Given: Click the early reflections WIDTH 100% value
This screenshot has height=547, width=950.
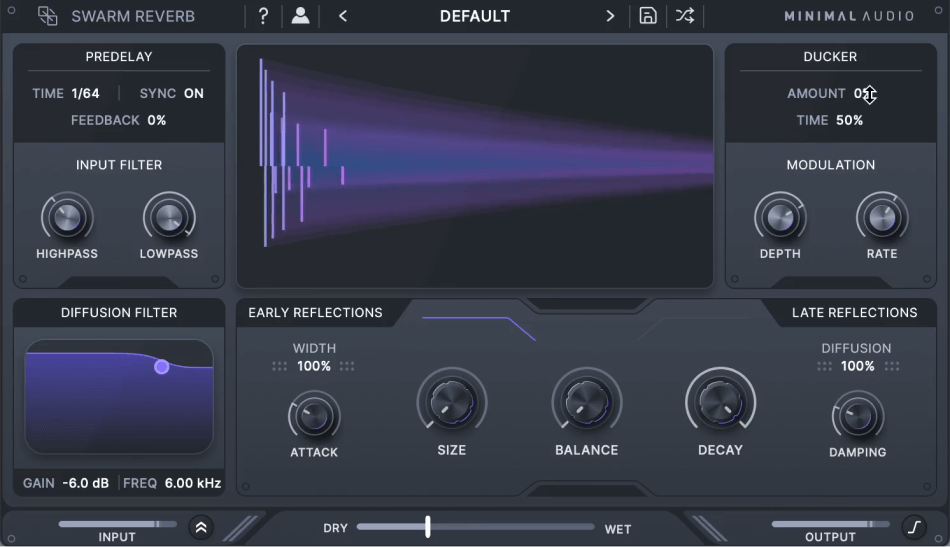Looking at the screenshot, I should pyautogui.click(x=314, y=366).
